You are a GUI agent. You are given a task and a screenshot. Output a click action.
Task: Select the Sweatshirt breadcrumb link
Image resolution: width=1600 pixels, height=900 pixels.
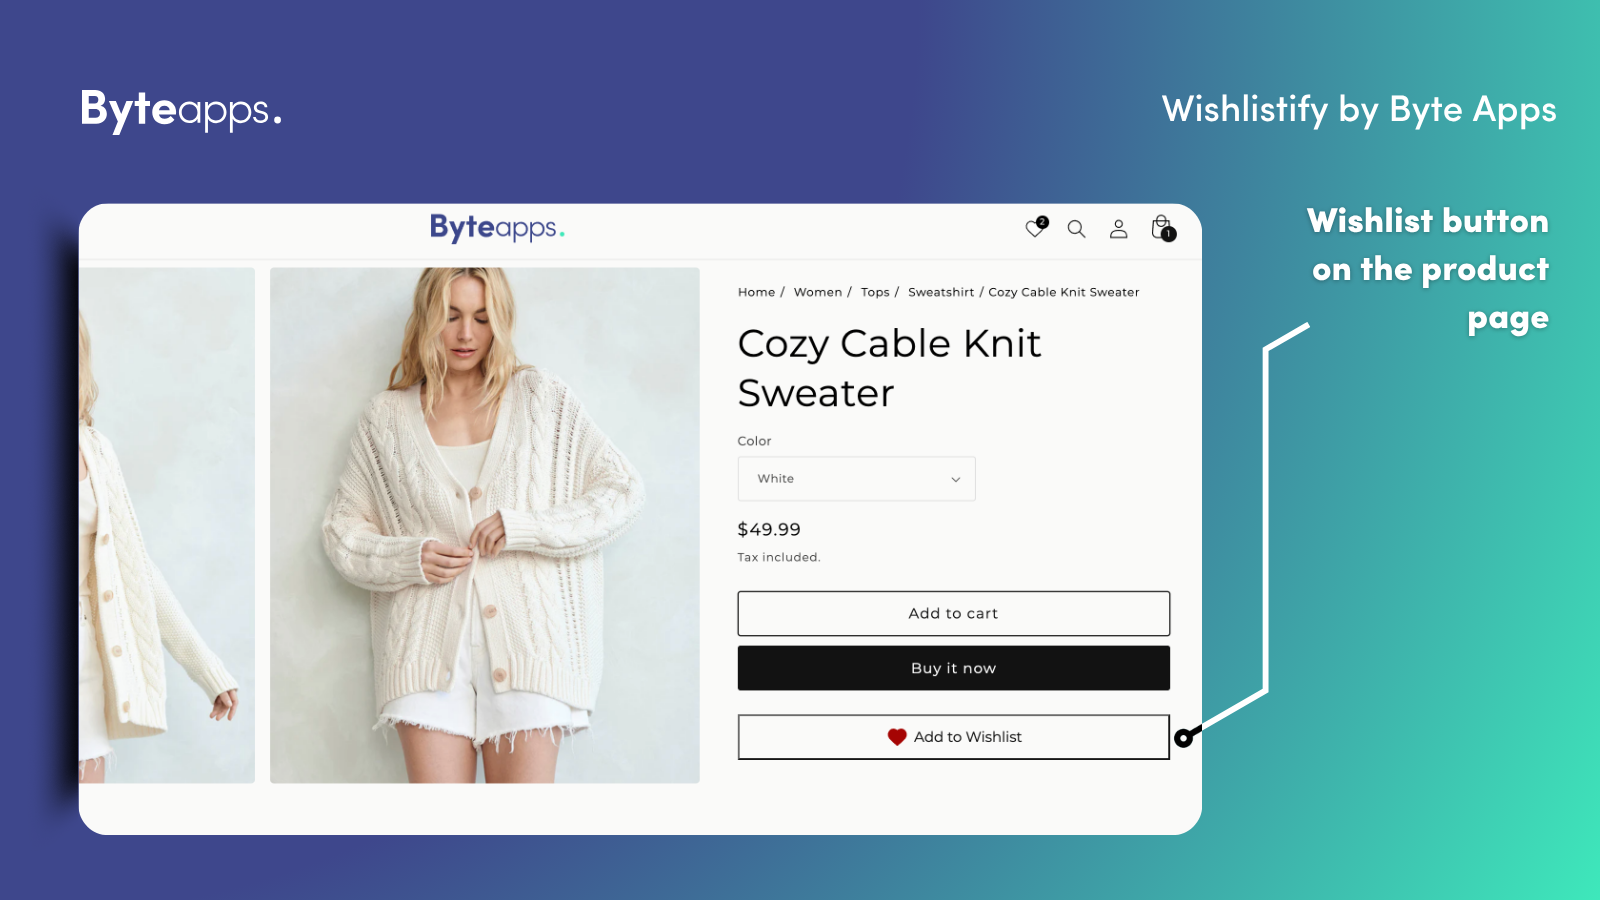pos(941,292)
